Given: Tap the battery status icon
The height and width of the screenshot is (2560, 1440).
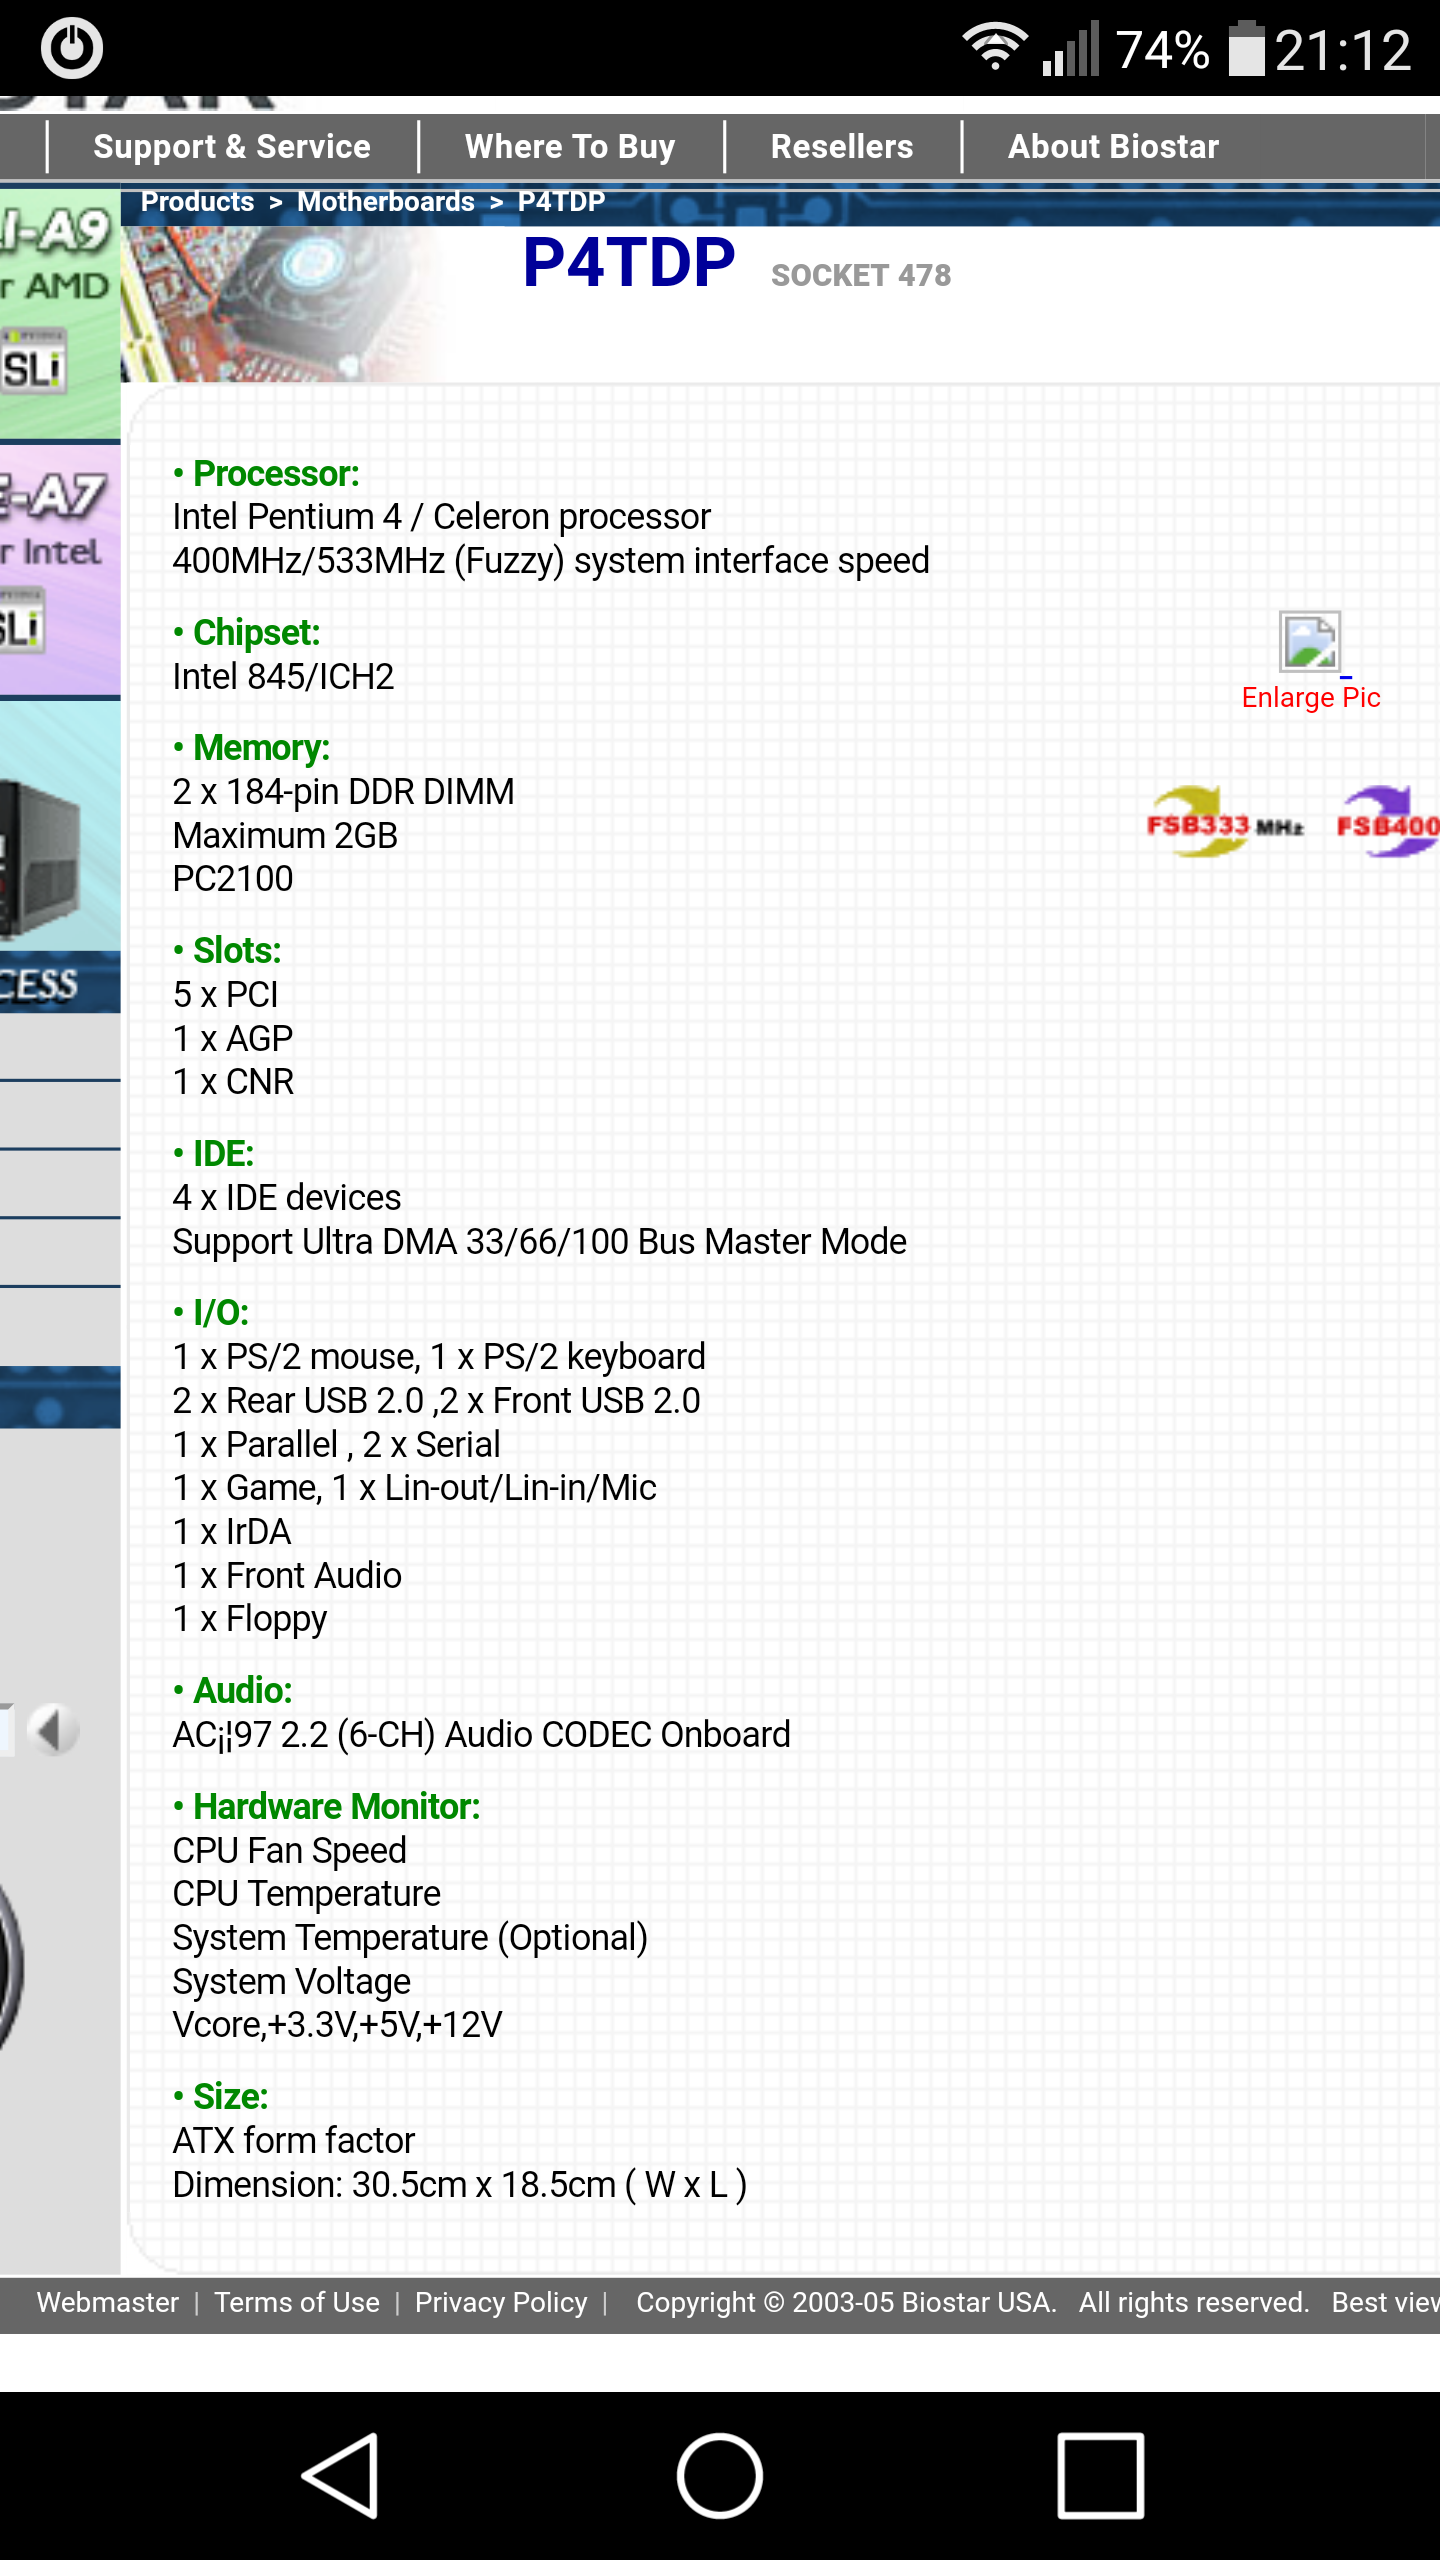Looking at the screenshot, I should [x=1246, y=48].
